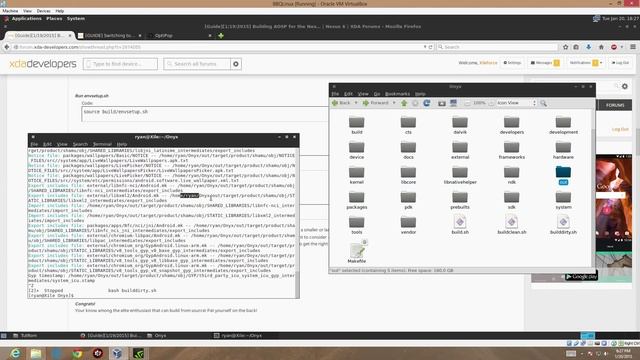Open the Adblock icon dropdown arrow
Image resolution: width=640 pixels, height=360 pixels.
tap(622, 47)
